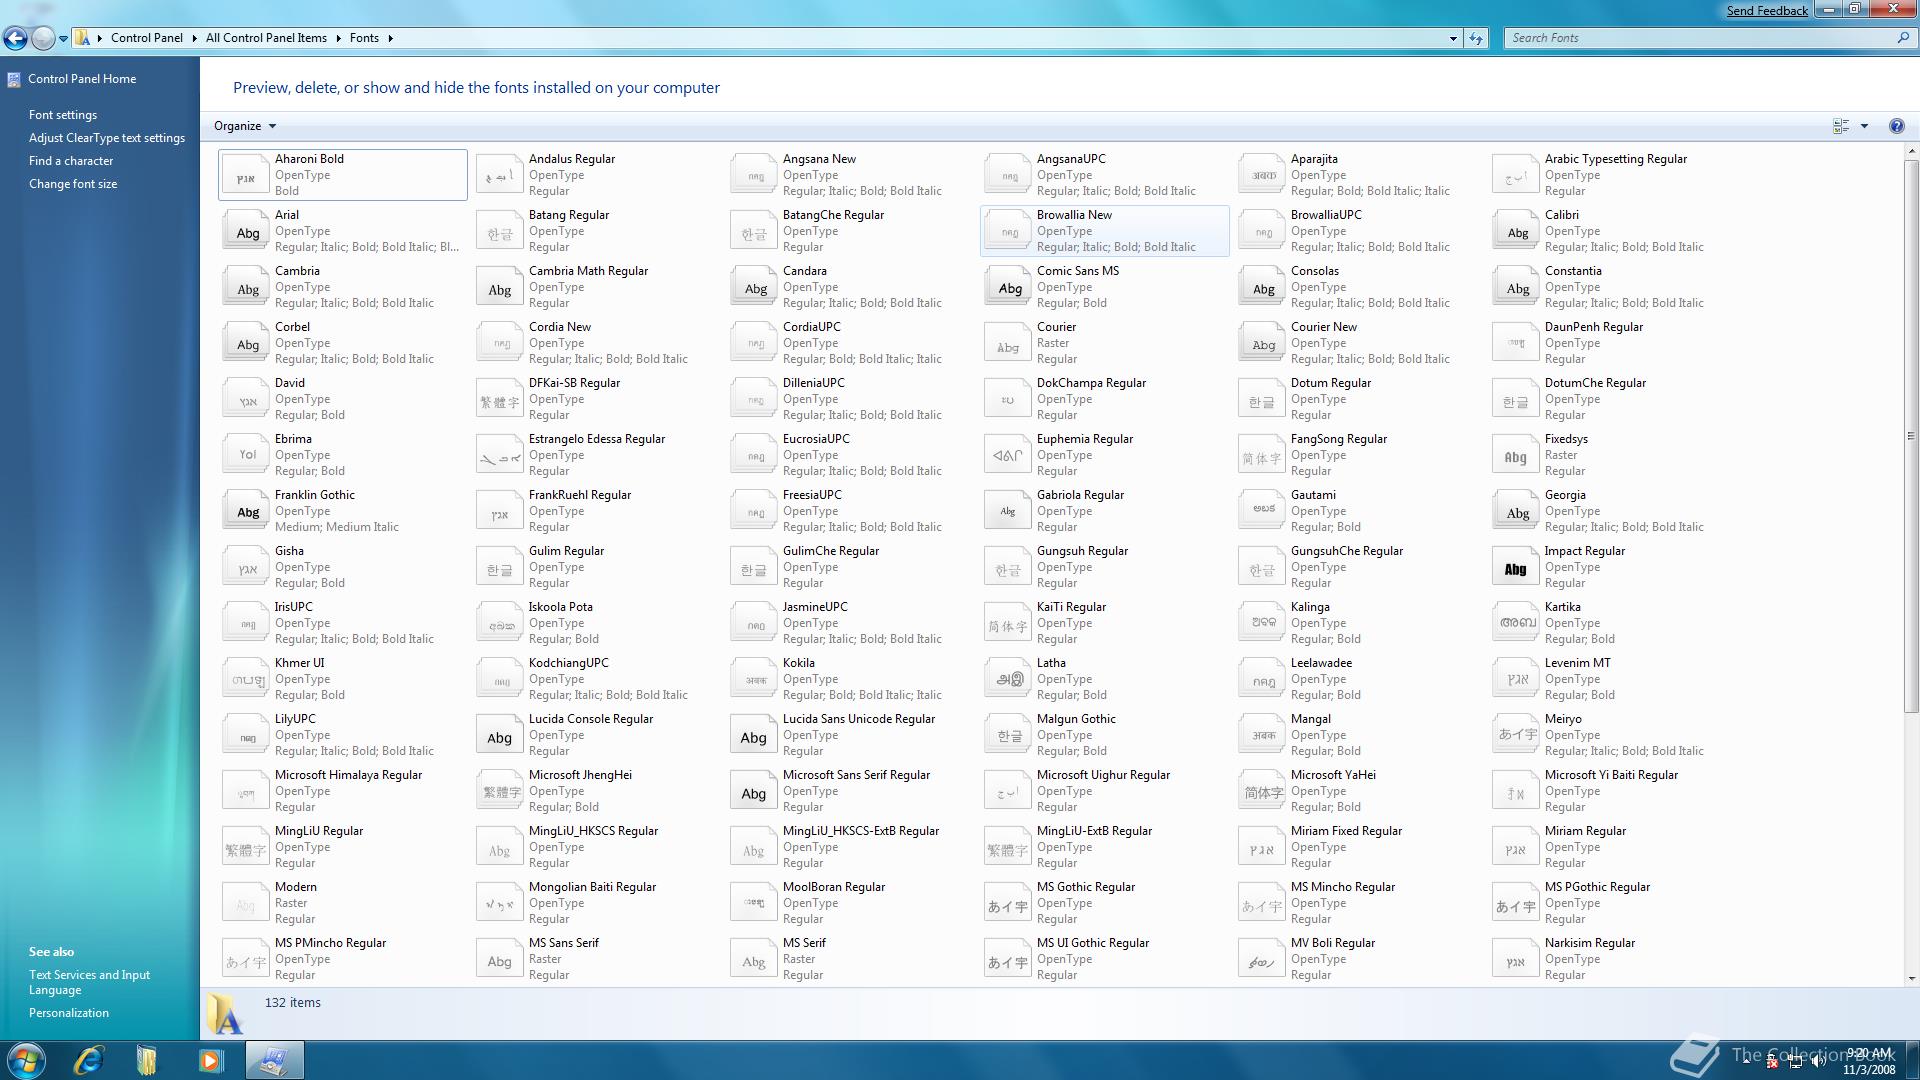Click the Euphemia Regular font icon
Screen dimensions: 1920x1080
(1008, 455)
